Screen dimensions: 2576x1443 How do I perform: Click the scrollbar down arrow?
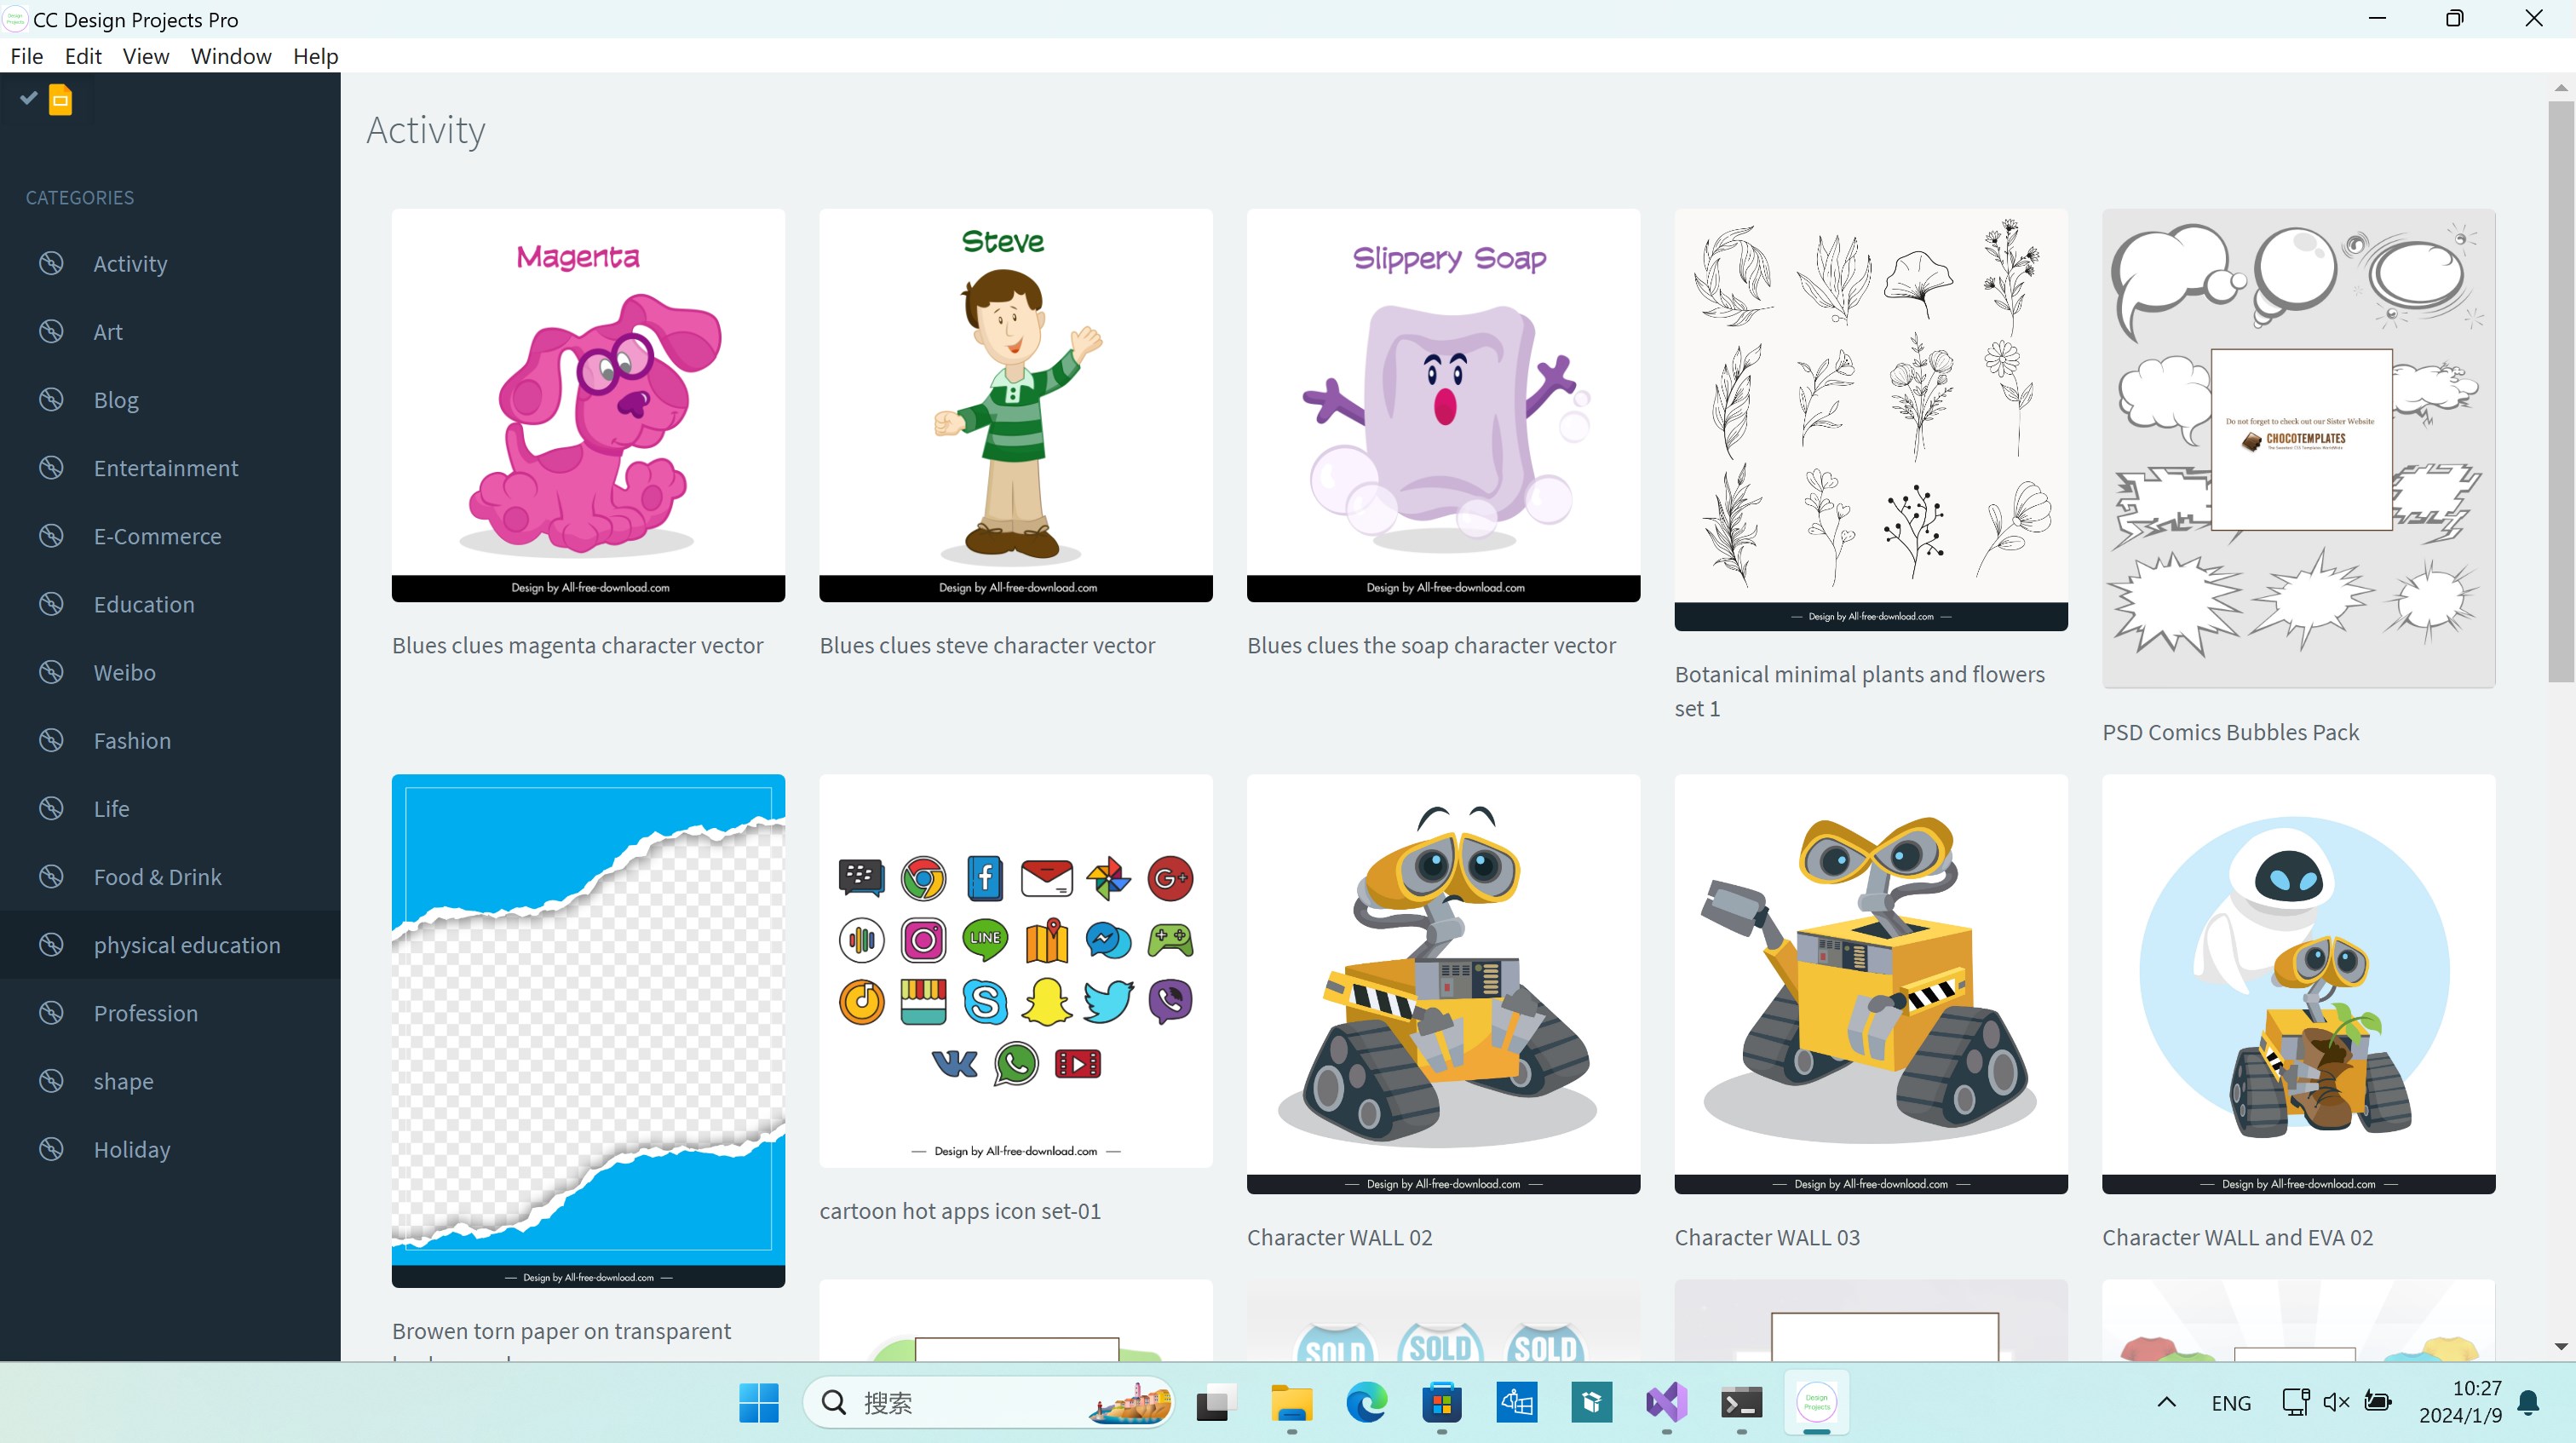[x=2560, y=1347]
